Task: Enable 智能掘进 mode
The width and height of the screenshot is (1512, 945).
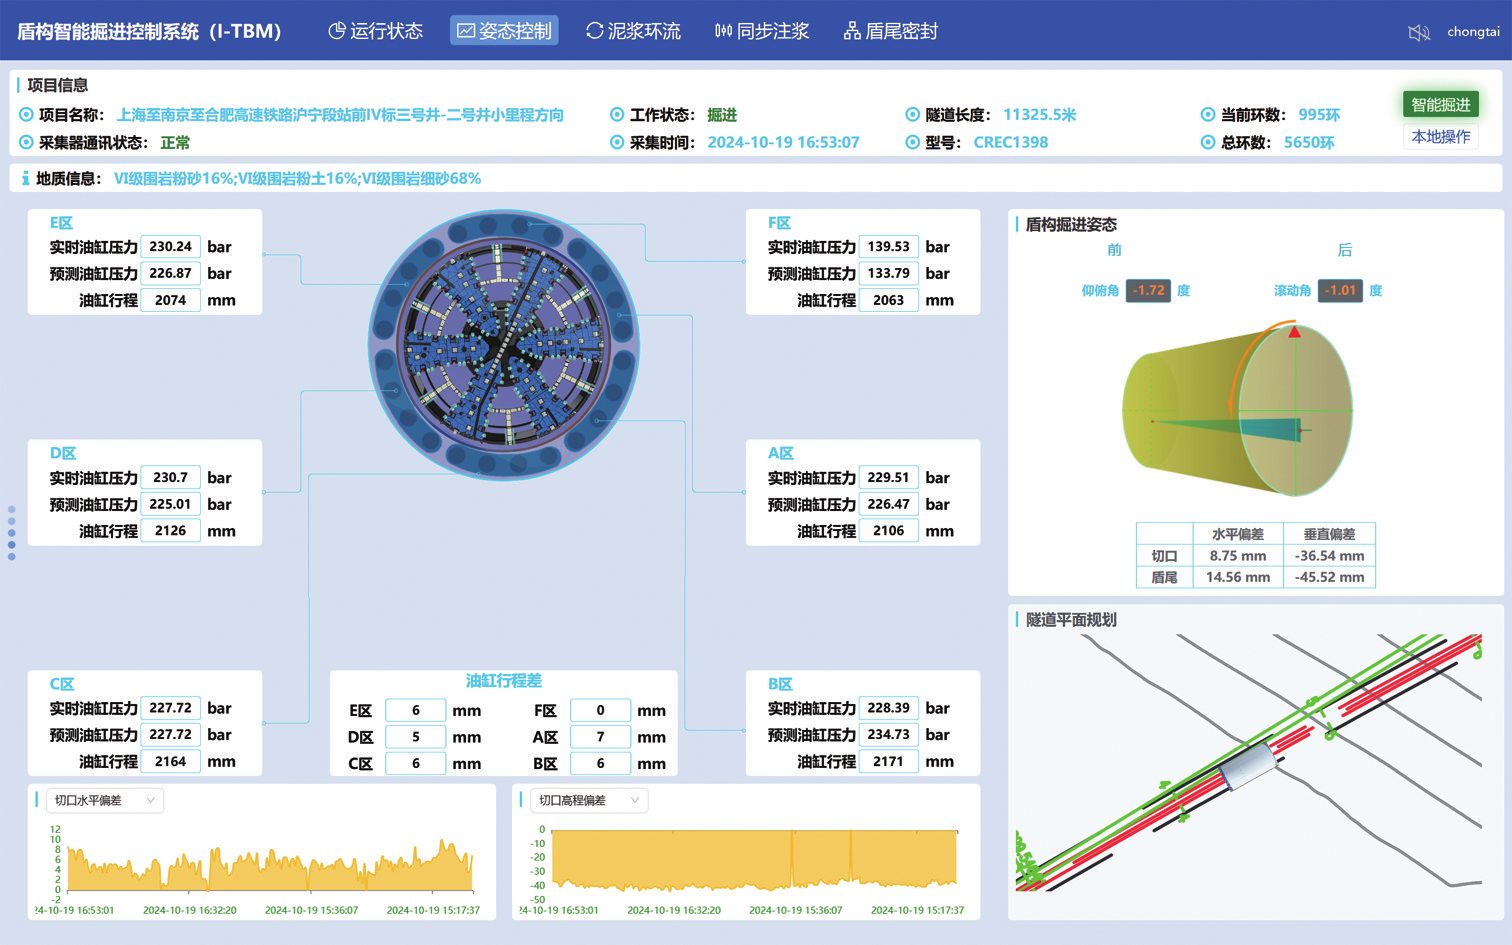Action: pos(1440,104)
